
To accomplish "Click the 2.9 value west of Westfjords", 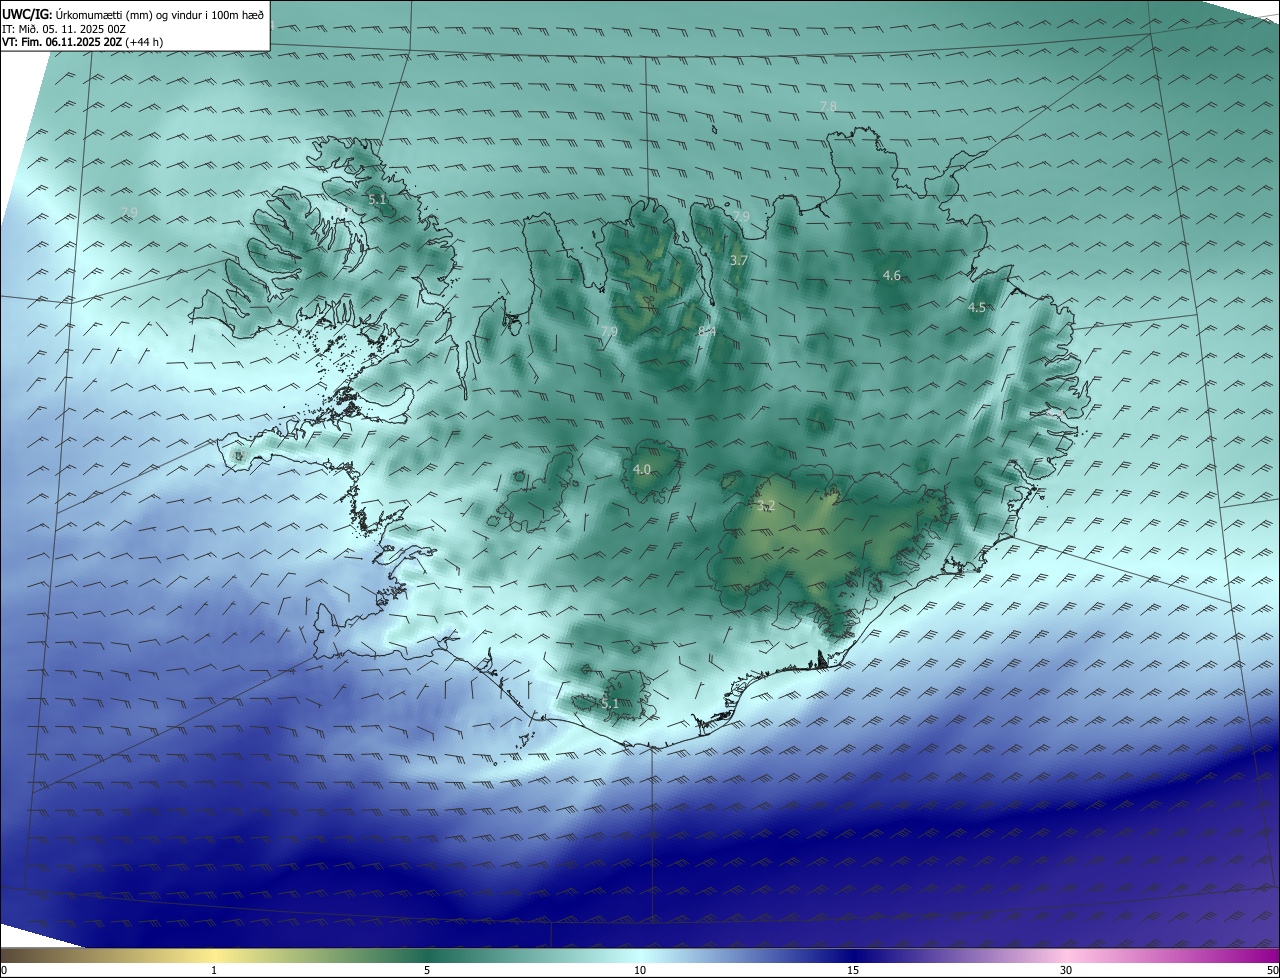I will coord(129,212).
